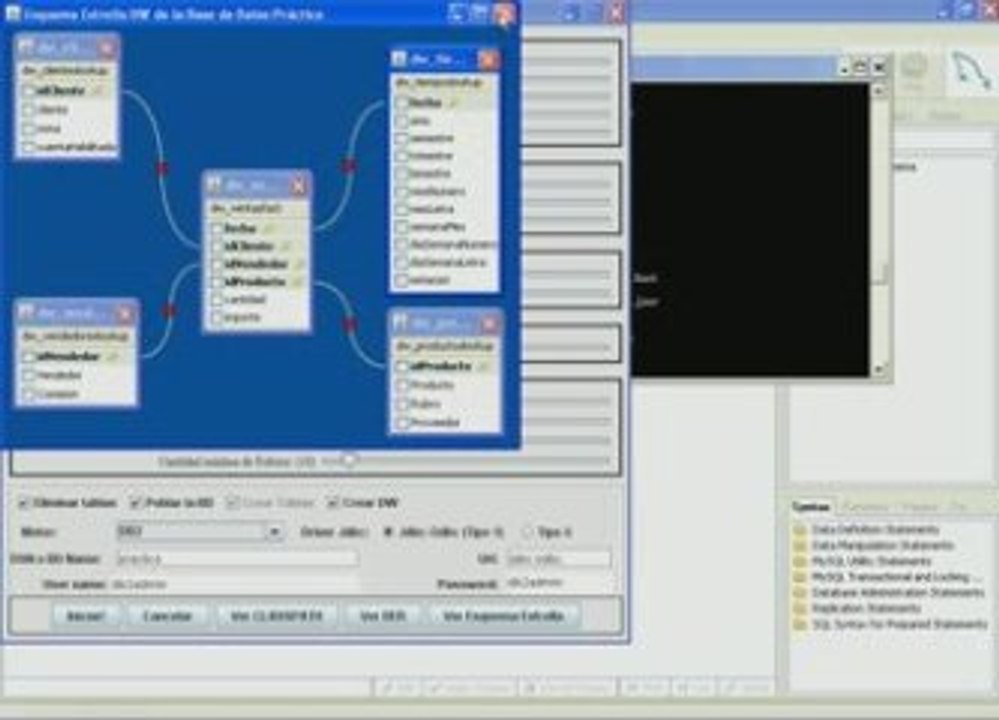Check the importe field in ventasFact table

[x=217, y=317]
